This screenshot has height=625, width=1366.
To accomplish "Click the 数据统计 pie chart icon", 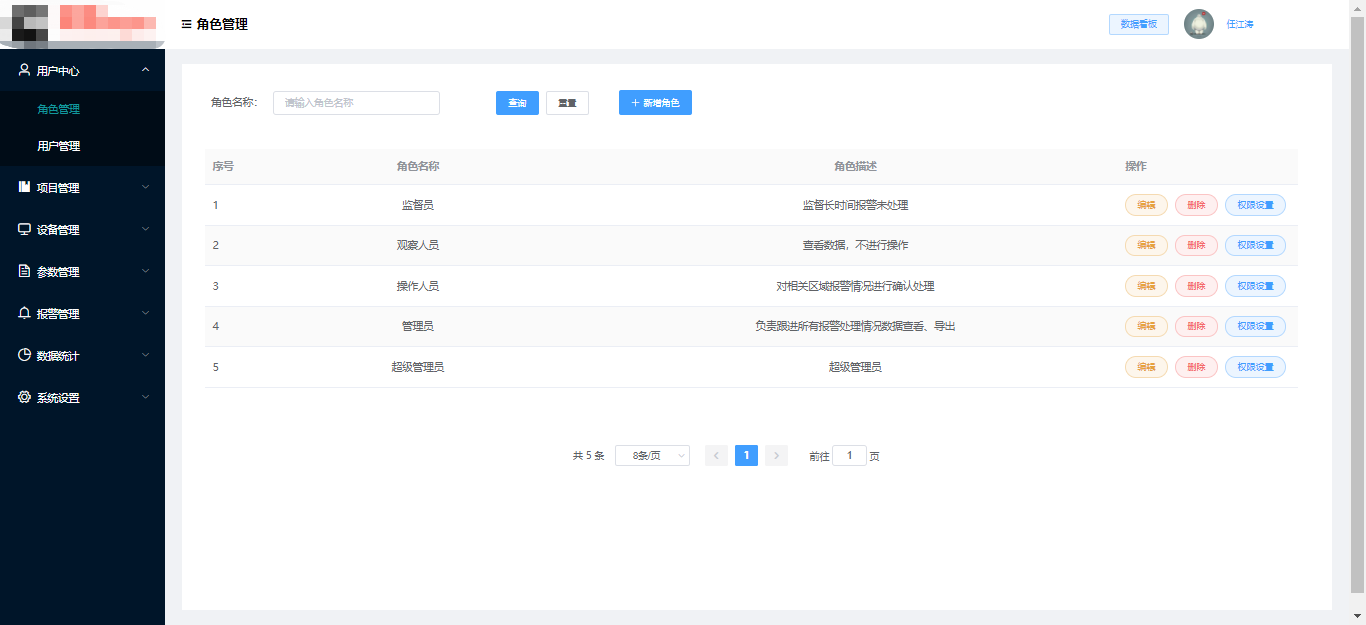I will (x=24, y=355).
